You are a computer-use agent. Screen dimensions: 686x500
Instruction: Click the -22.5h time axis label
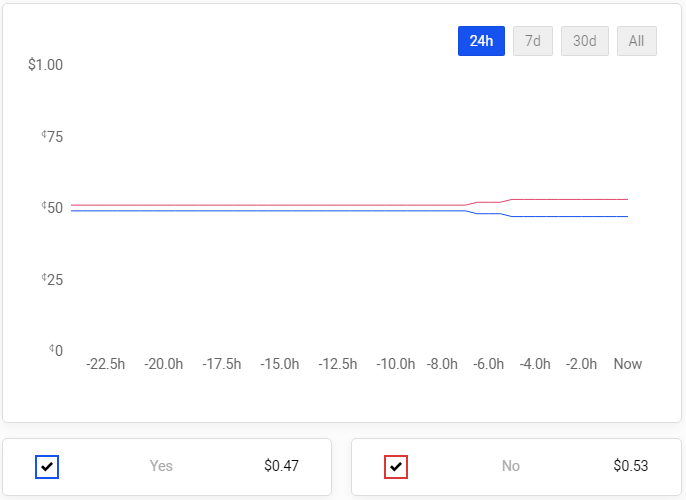[x=106, y=364]
